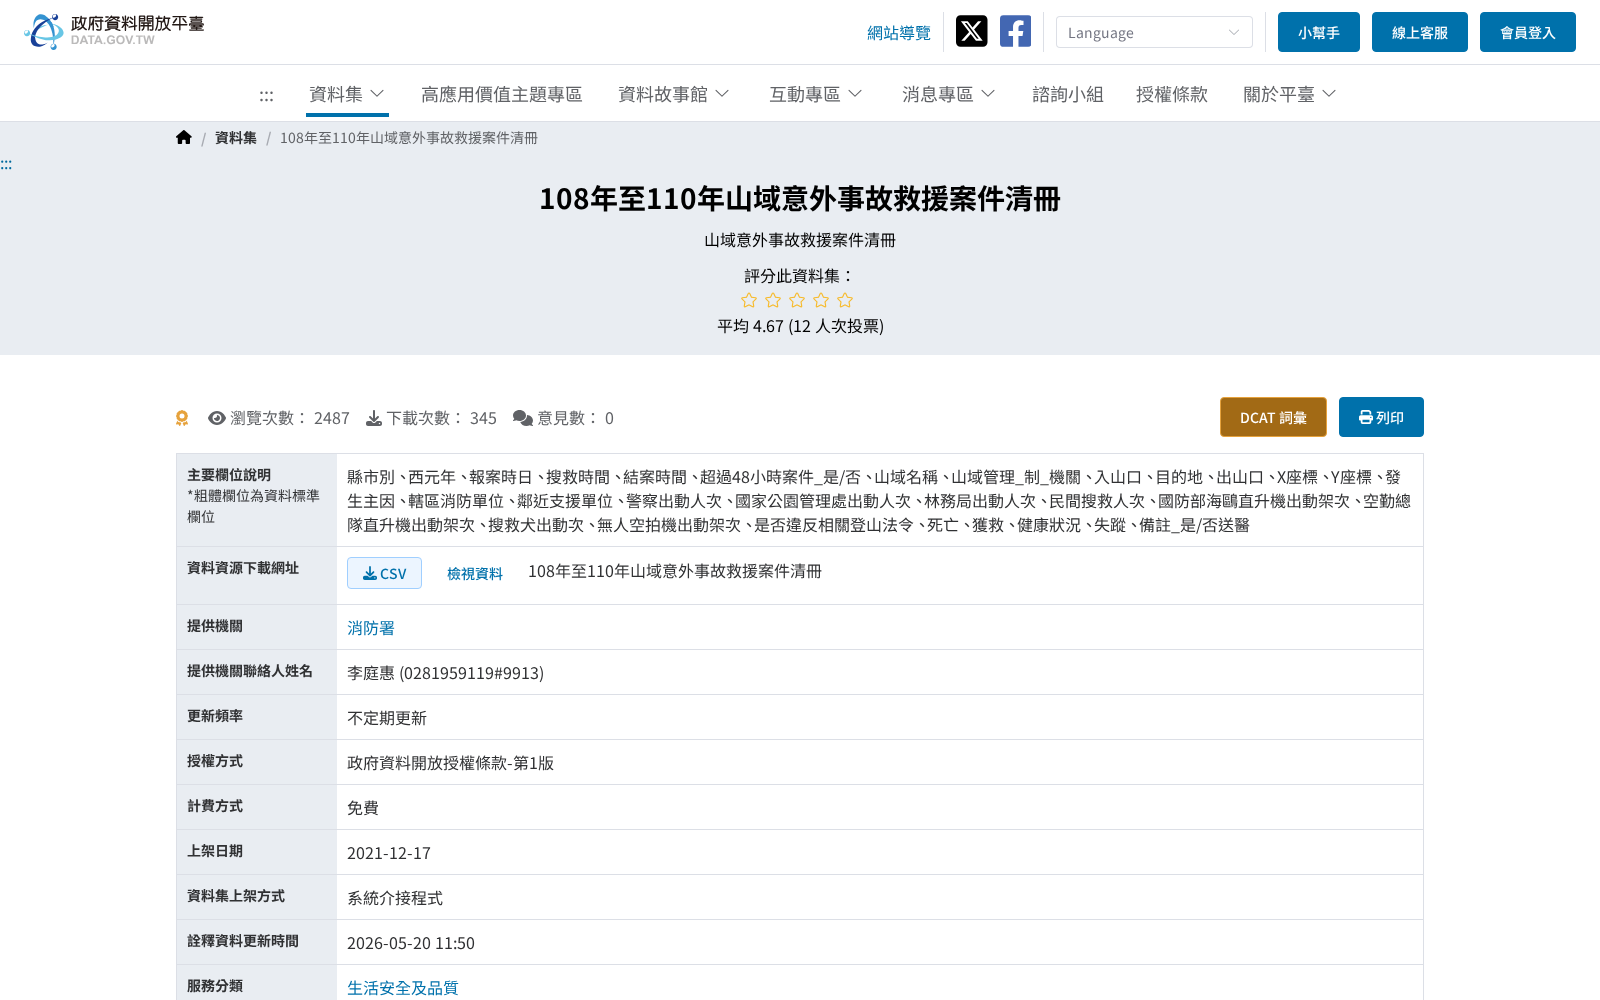This screenshot has width=1600, height=1000.
Task: Click the 平均 4.67 (12 人次投票) text
Action: coord(800,326)
